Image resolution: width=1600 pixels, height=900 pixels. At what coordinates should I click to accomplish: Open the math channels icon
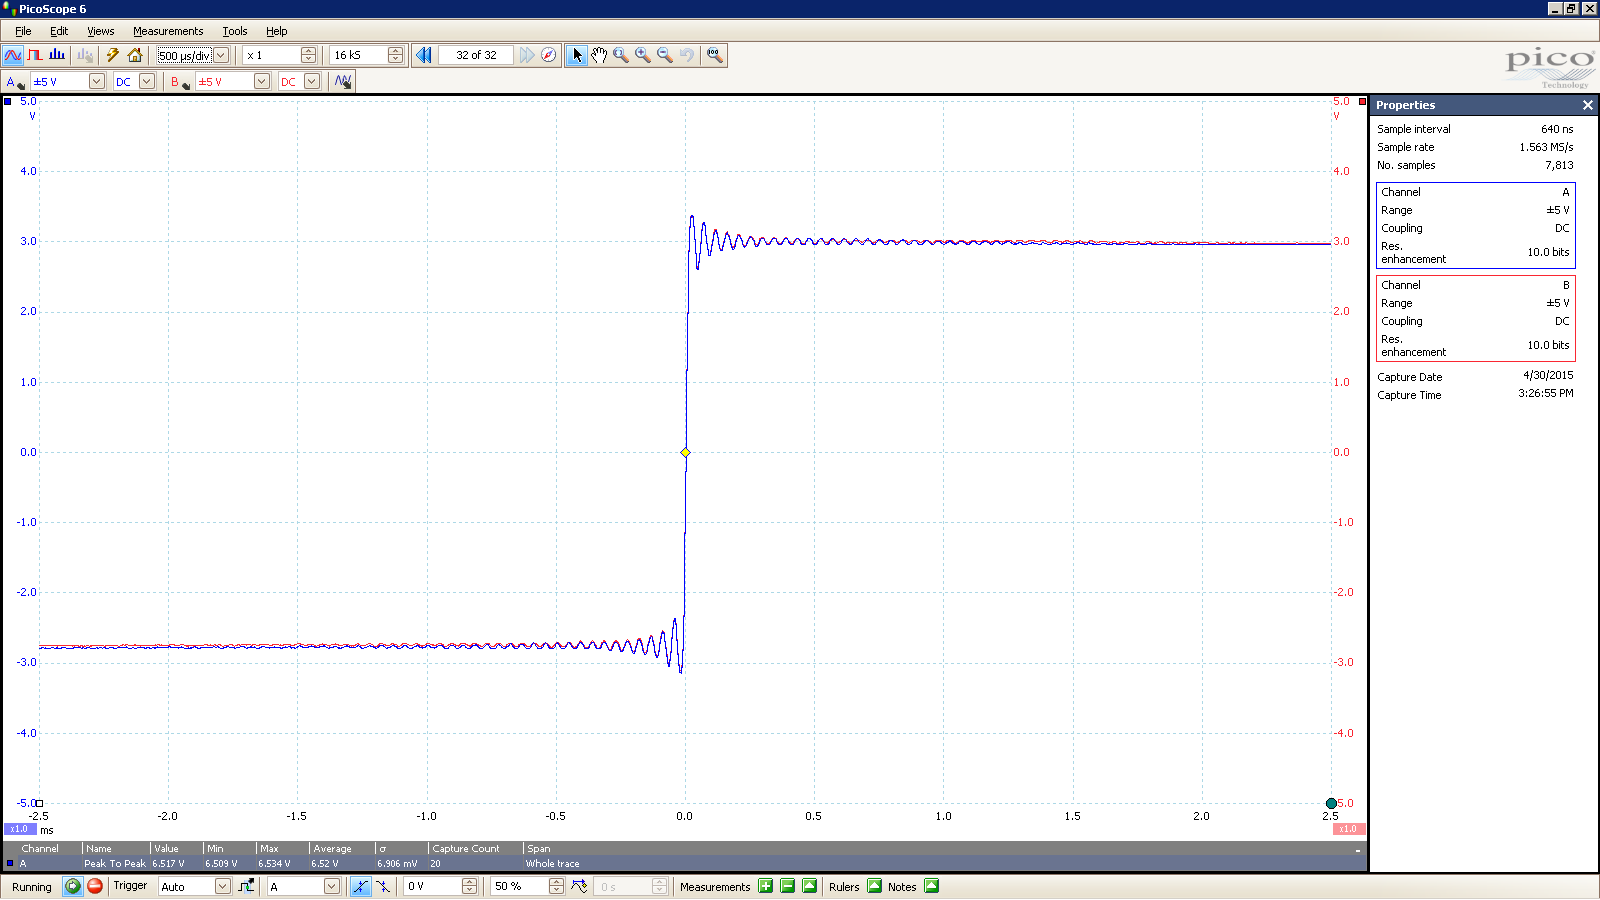[x=343, y=82]
